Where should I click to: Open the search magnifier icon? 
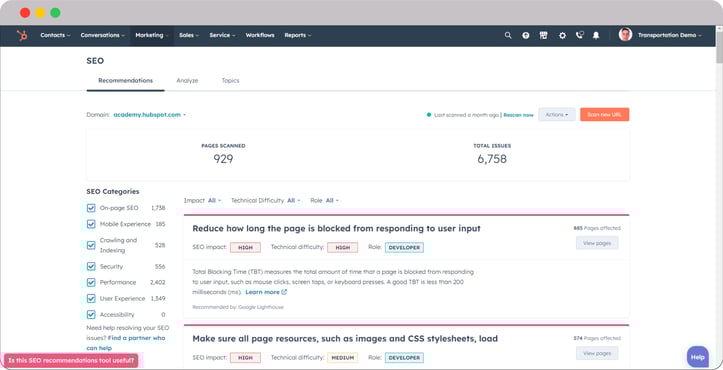pyautogui.click(x=508, y=36)
